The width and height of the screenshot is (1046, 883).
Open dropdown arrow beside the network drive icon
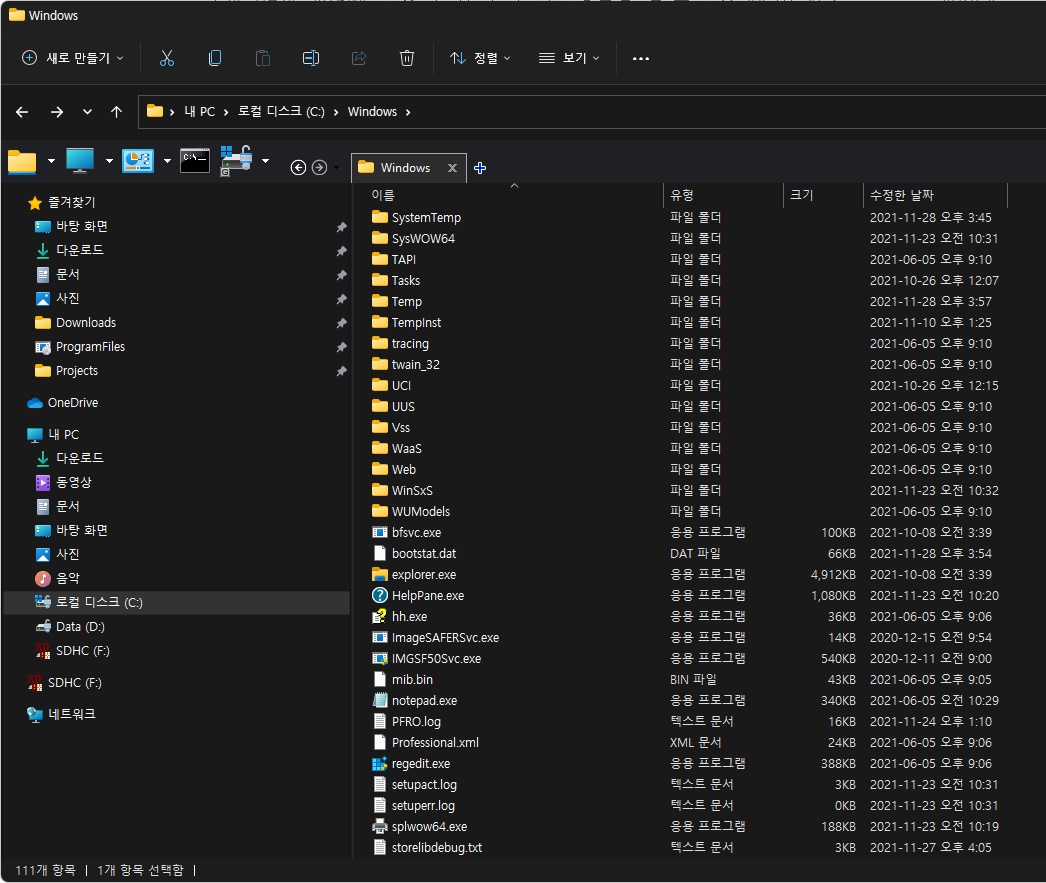tap(266, 161)
